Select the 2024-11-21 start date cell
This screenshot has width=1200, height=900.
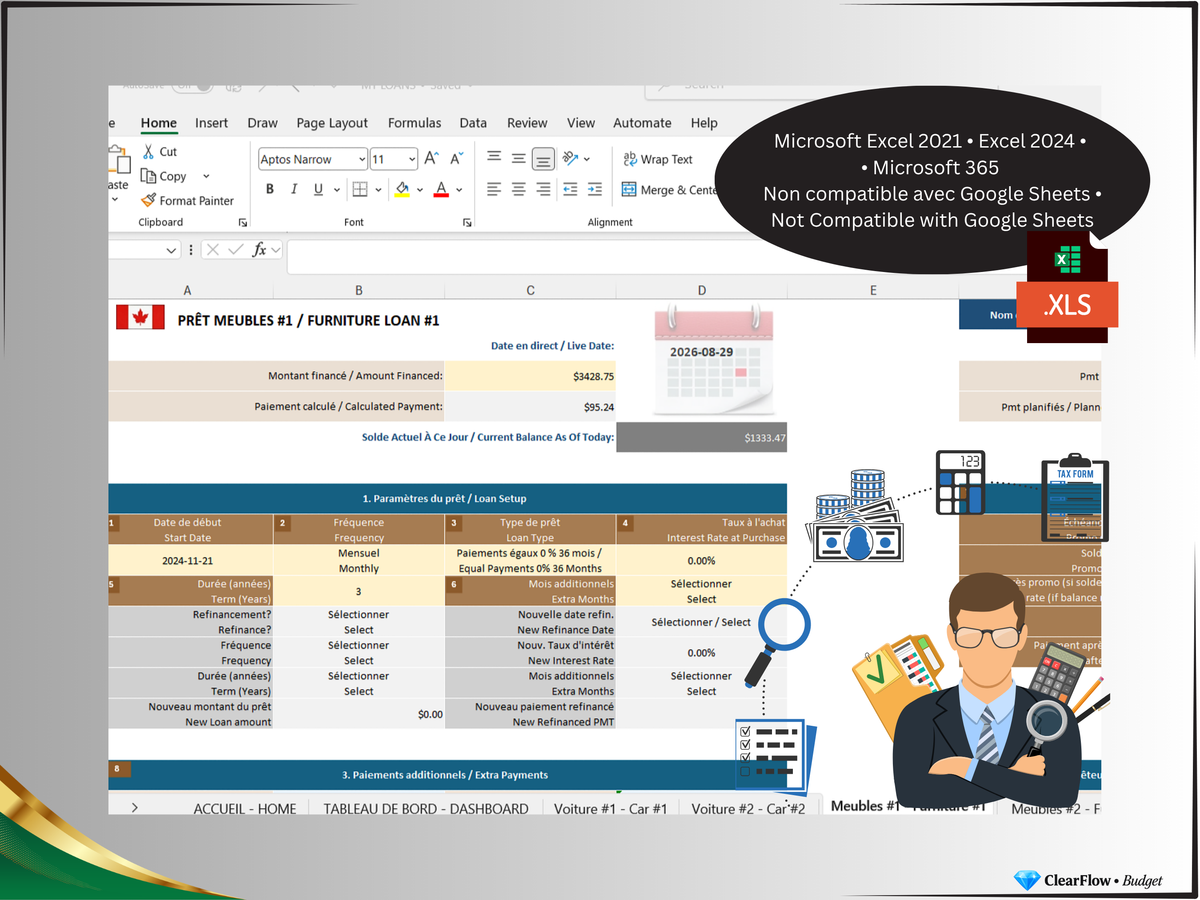coord(190,560)
